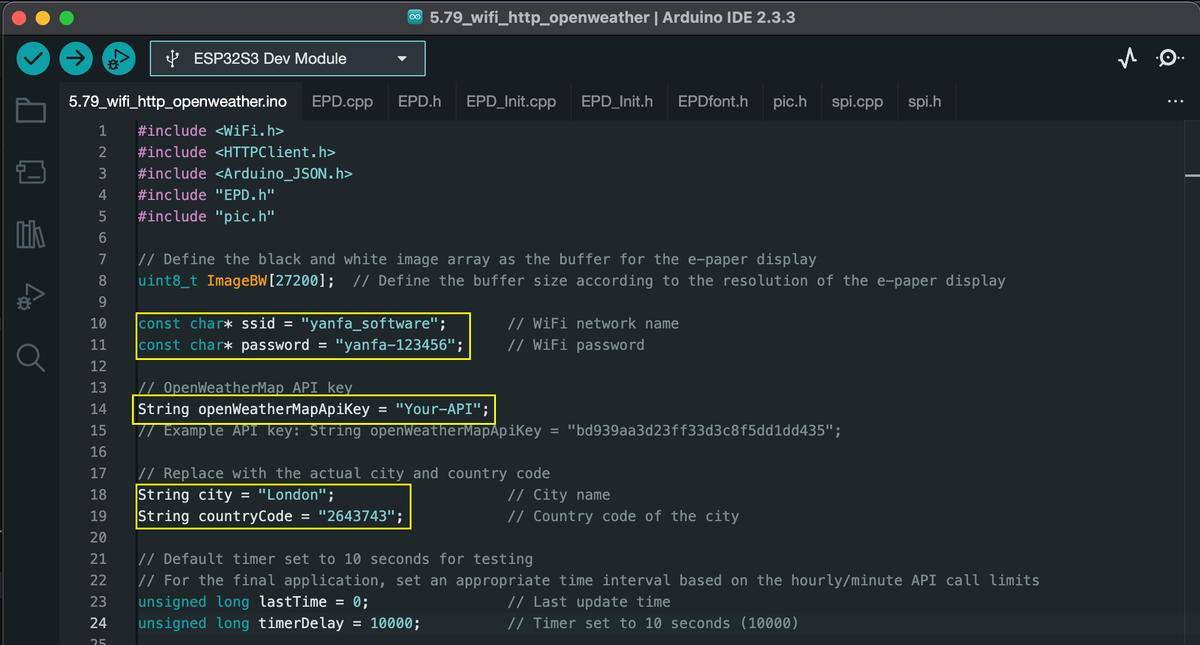Click line number 24 in the gutter
The image size is (1200, 645).
tap(97, 623)
